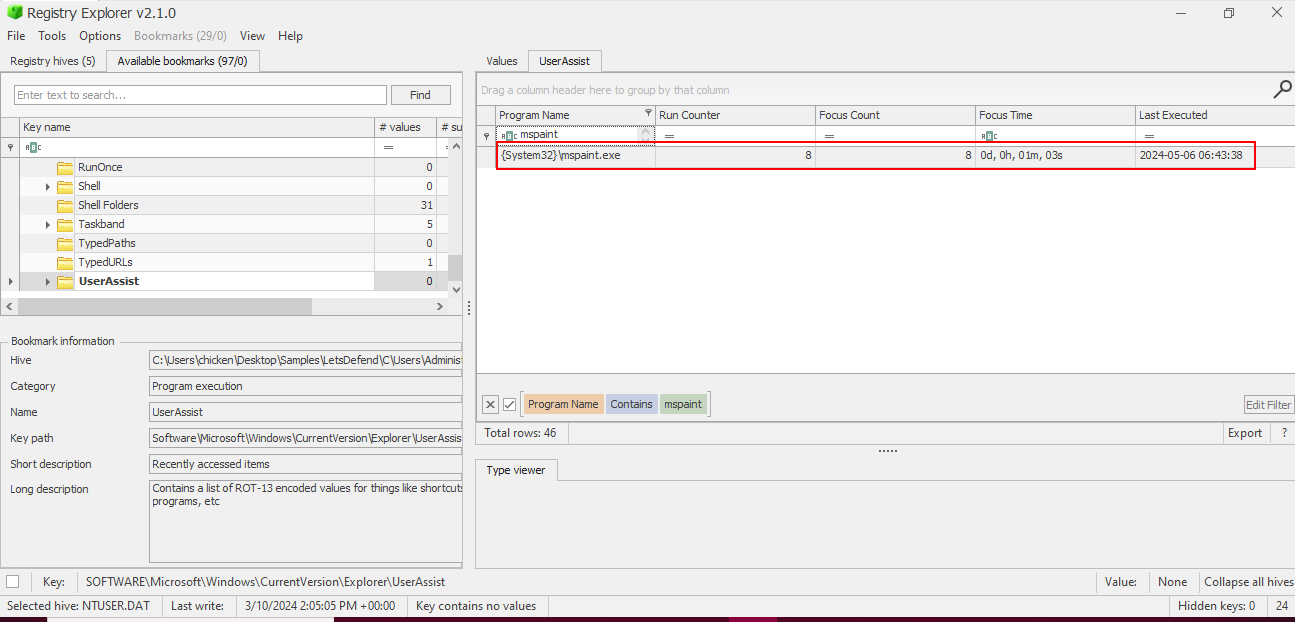The height and width of the screenshot is (622, 1295).
Task: Expand the UserAssist tree node
Action: click(x=47, y=282)
